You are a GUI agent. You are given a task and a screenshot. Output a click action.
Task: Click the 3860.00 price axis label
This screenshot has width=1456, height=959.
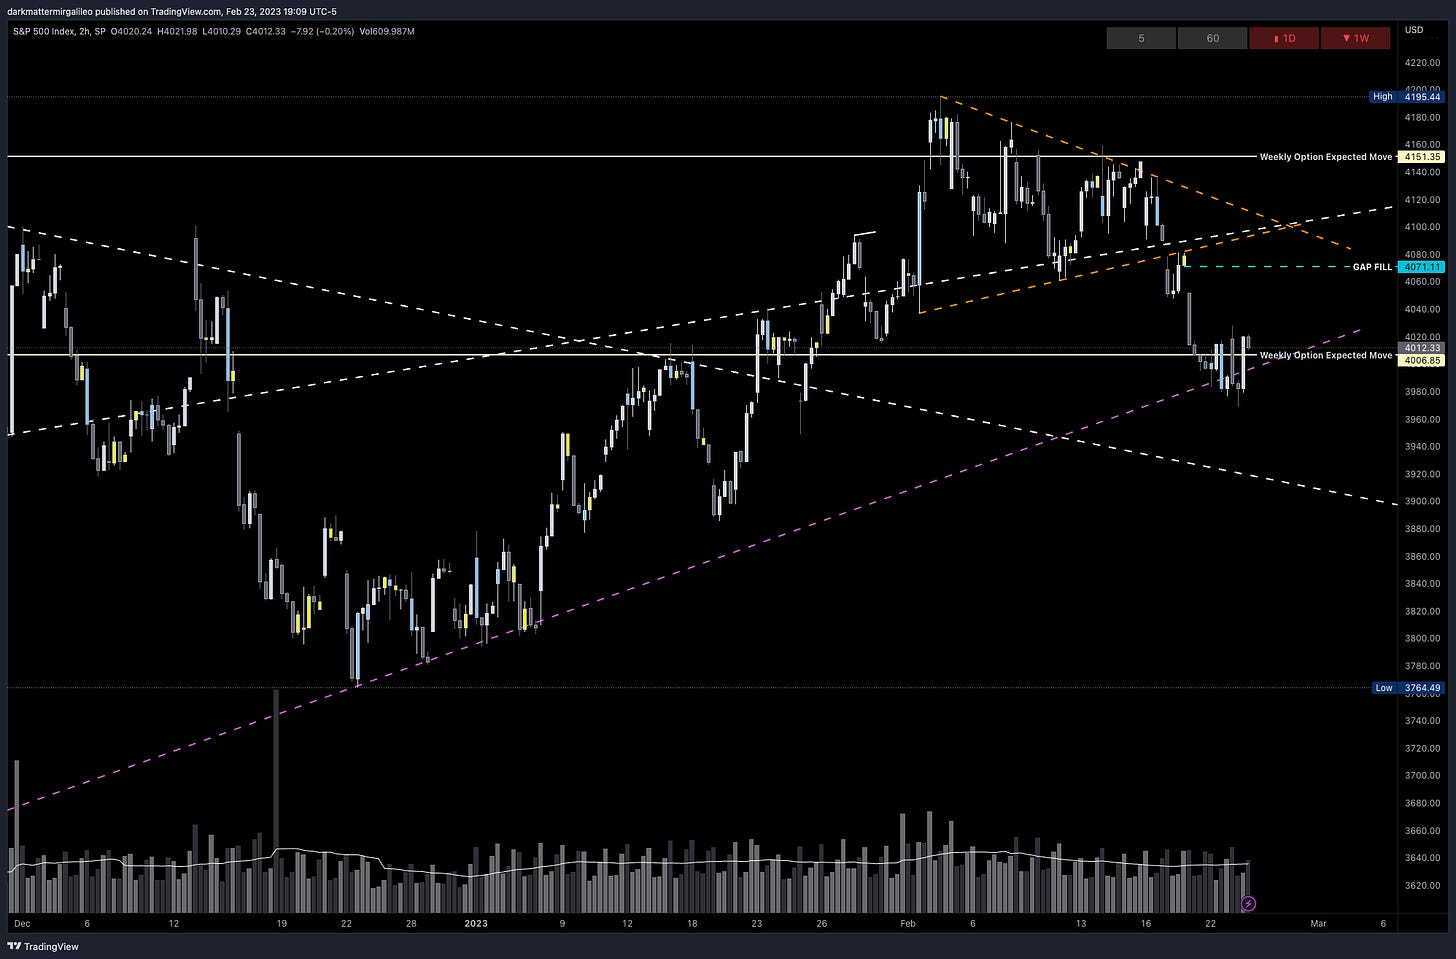[x=1422, y=556]
